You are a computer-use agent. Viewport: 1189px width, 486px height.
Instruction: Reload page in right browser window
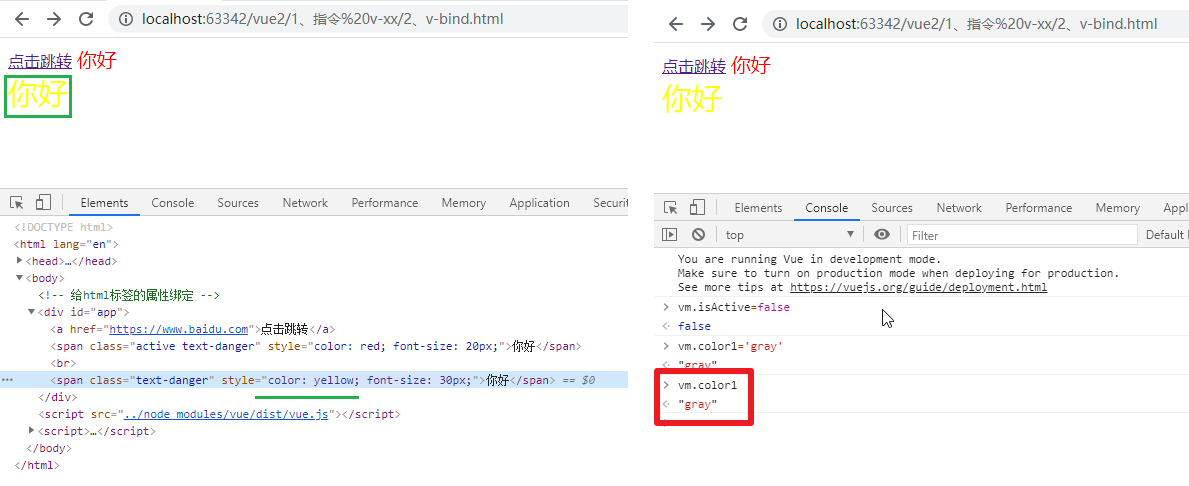740,24
